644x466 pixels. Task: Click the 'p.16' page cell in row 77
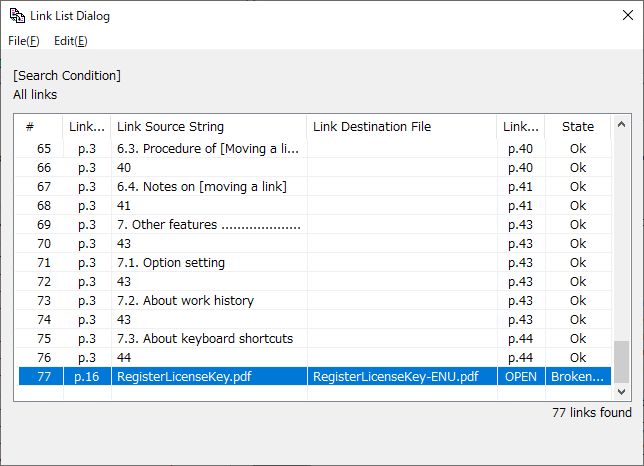click(87, 376)
